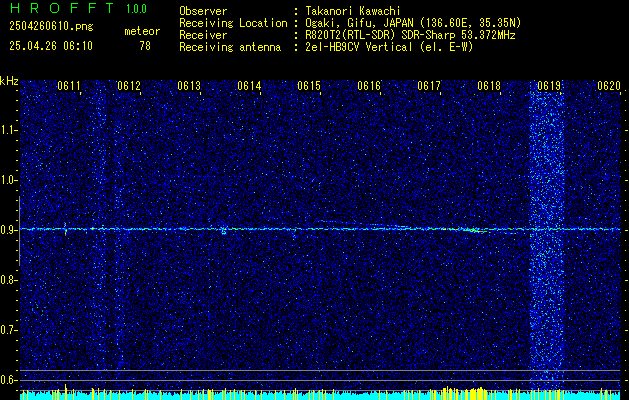Click the 0620 time marker

pyautogui.click(x=609, y=86)
